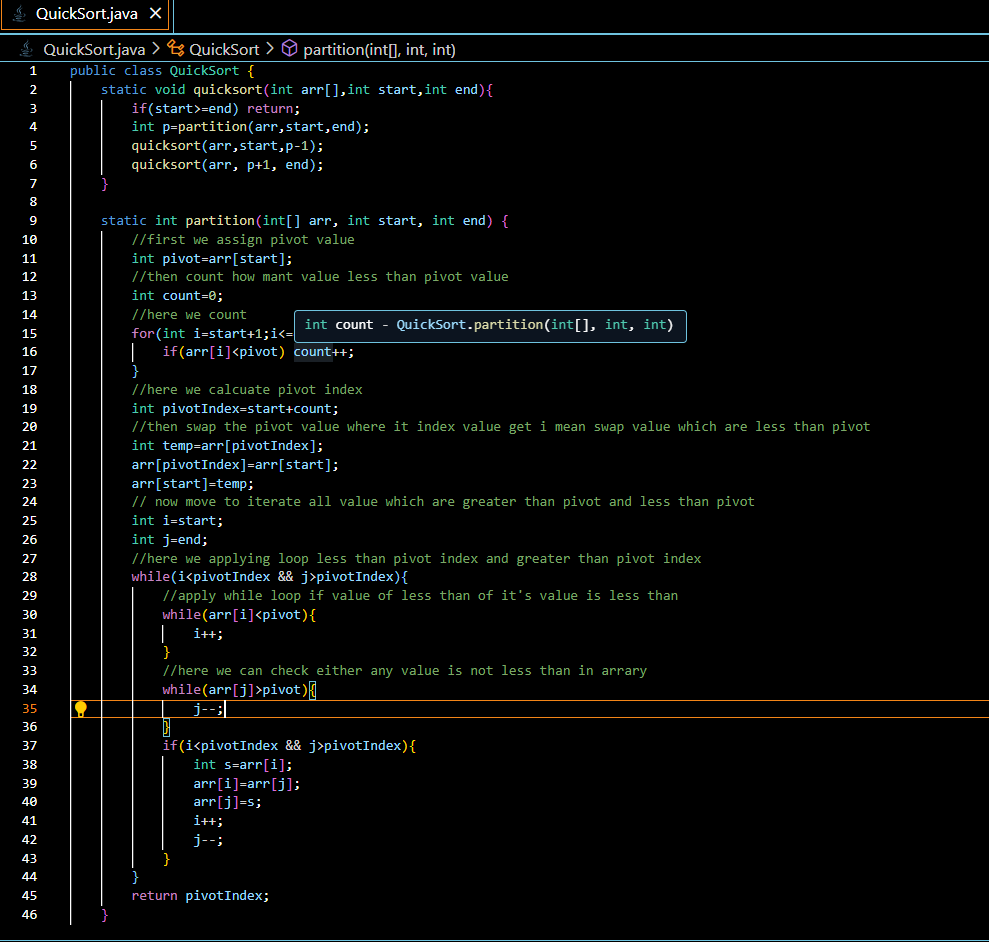Click 'int count=0;' on line 13
The height and width of the screenshot is (942, 989).
point(177,296)
